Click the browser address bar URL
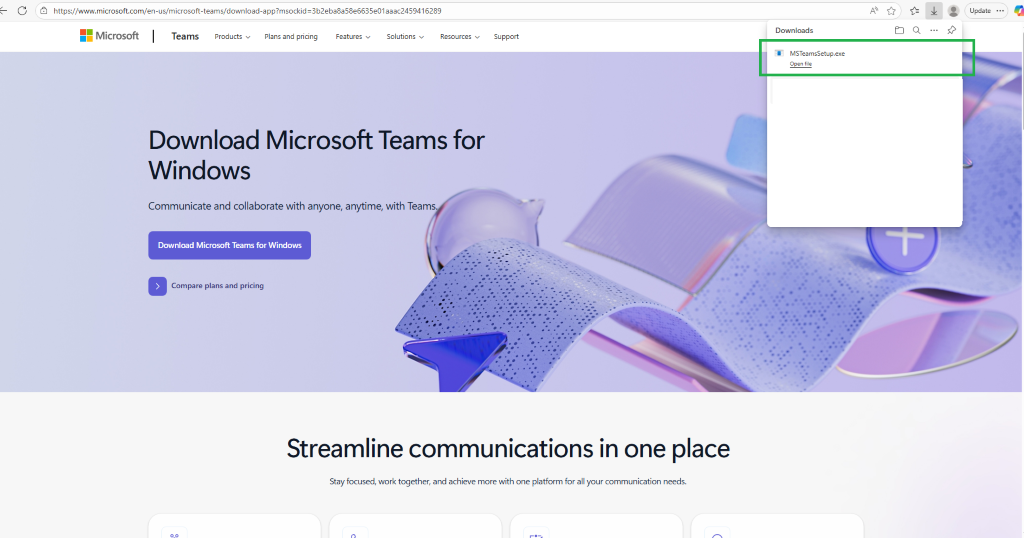 (x=247, y=10)
